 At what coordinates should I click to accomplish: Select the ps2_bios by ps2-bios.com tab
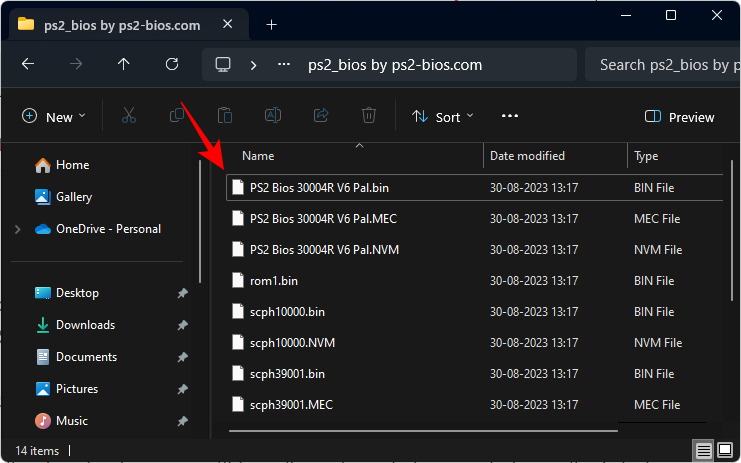[122, 25]
